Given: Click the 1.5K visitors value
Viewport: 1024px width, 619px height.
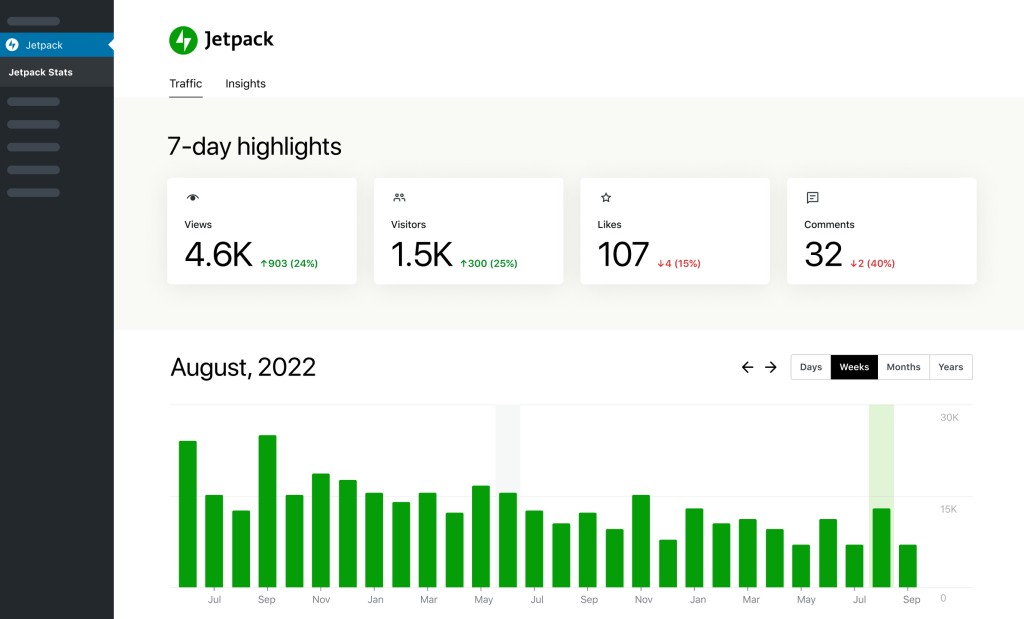Looking at the screenshot, I should [422, 255].
